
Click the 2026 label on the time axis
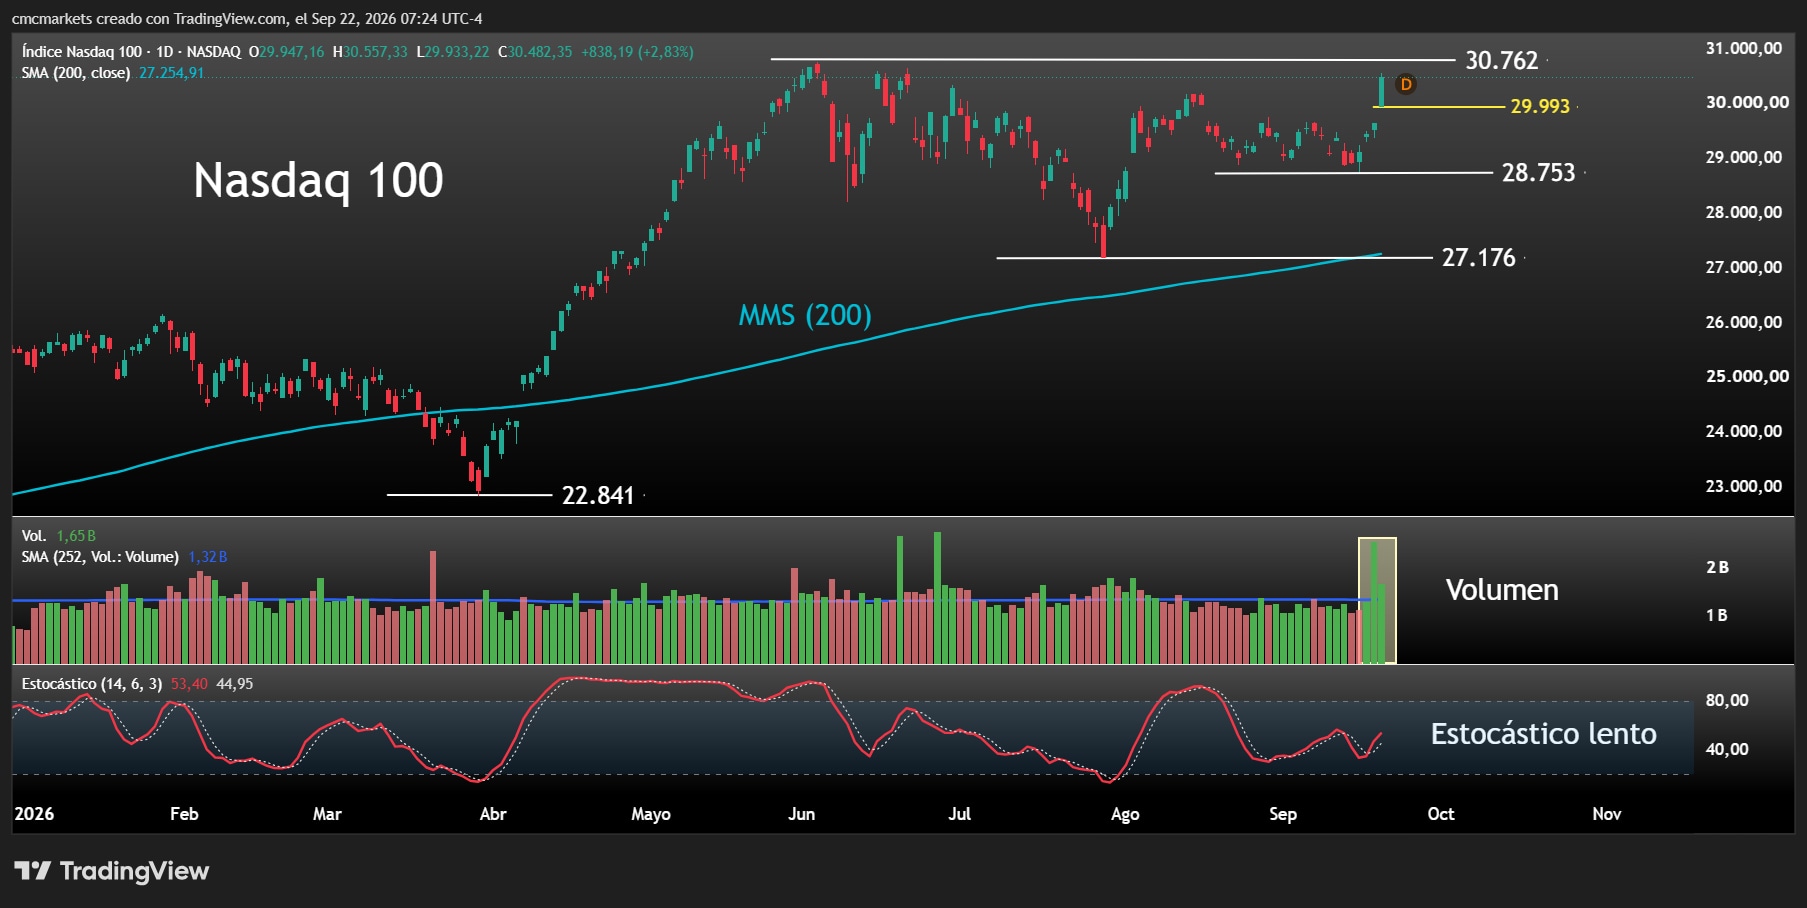pyautogui.click(x=34, y=814)
